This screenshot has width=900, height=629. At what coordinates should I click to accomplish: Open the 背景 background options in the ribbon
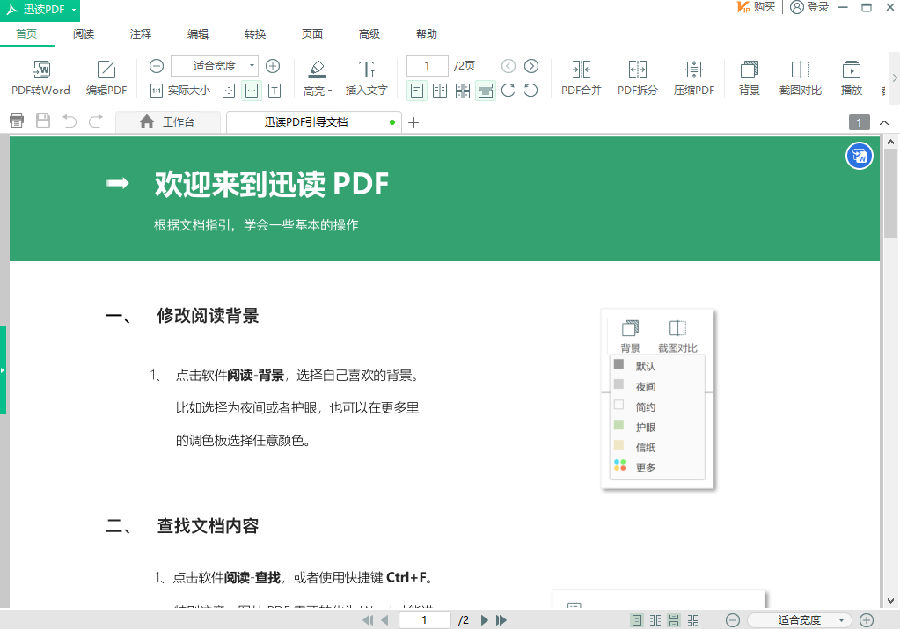tap(749, 79)
